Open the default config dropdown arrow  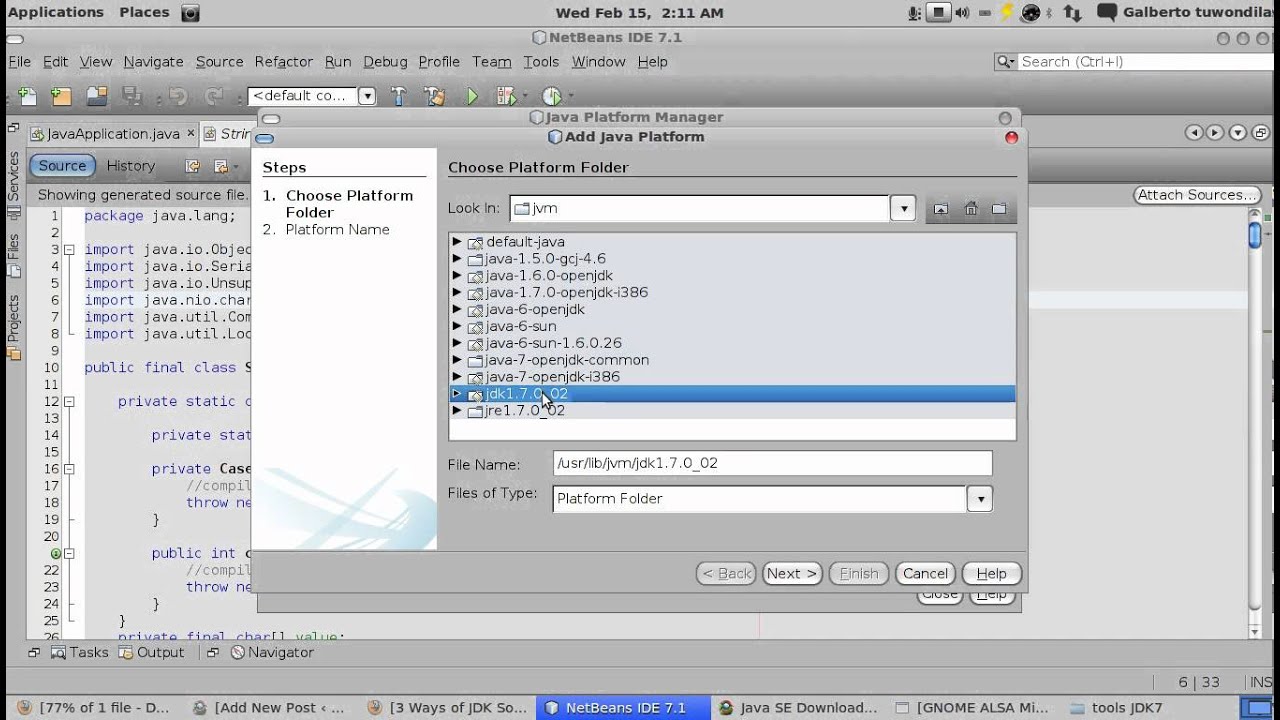[x=367, y=96]
